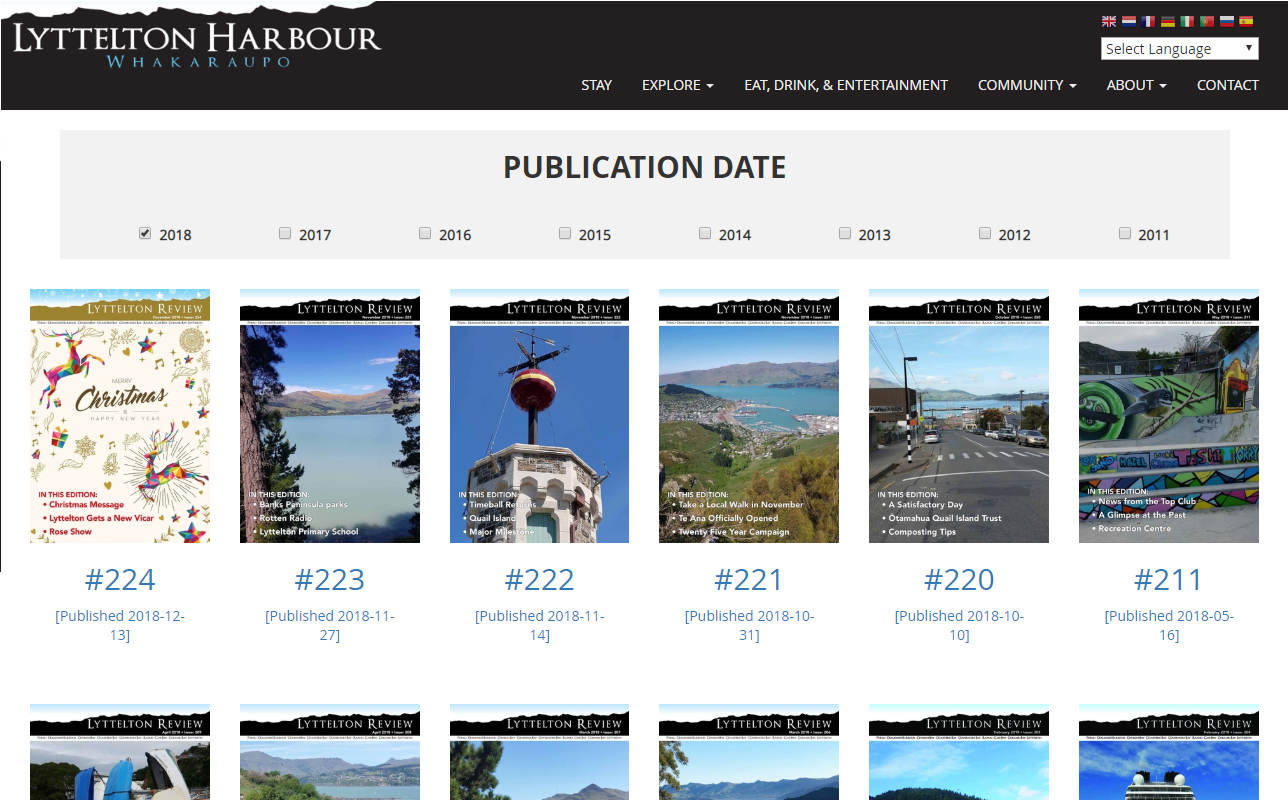The height and width of the screenshot is (800, 1288).
Task: Select the Published 2018-10-10 date
Action: (x=959, y=625)
